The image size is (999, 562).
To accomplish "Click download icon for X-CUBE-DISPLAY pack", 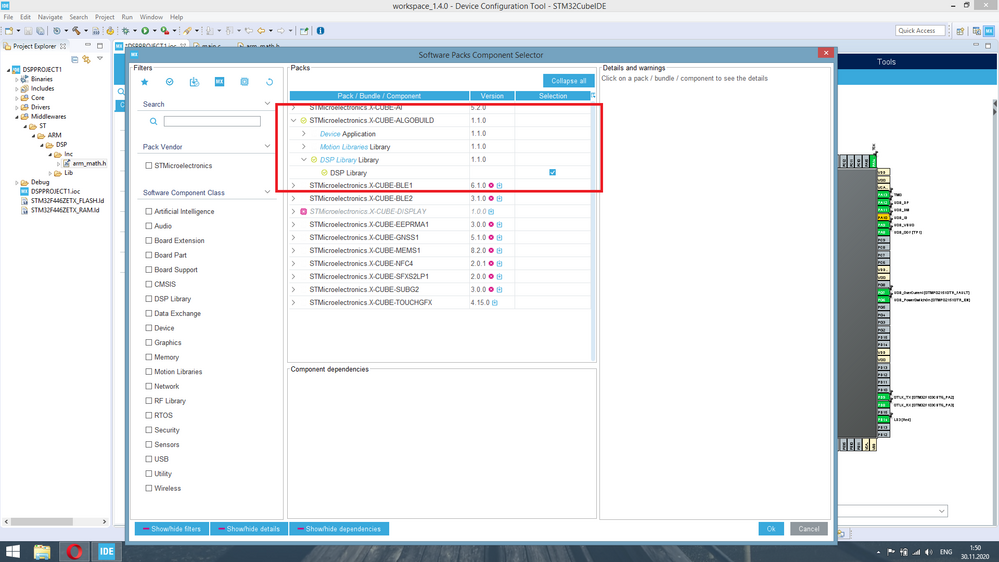I will coord(491,212).
